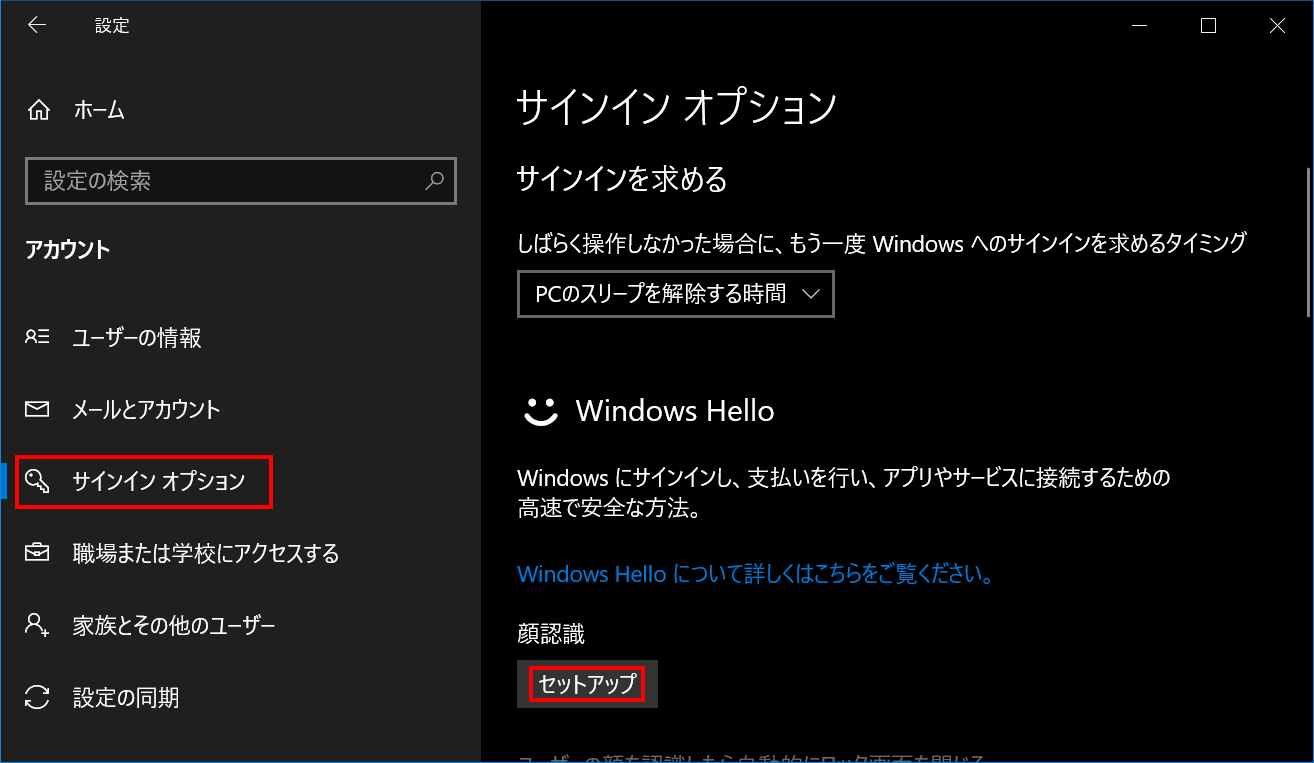Select the envelope icon for メールとアカウント

(38, 409)
